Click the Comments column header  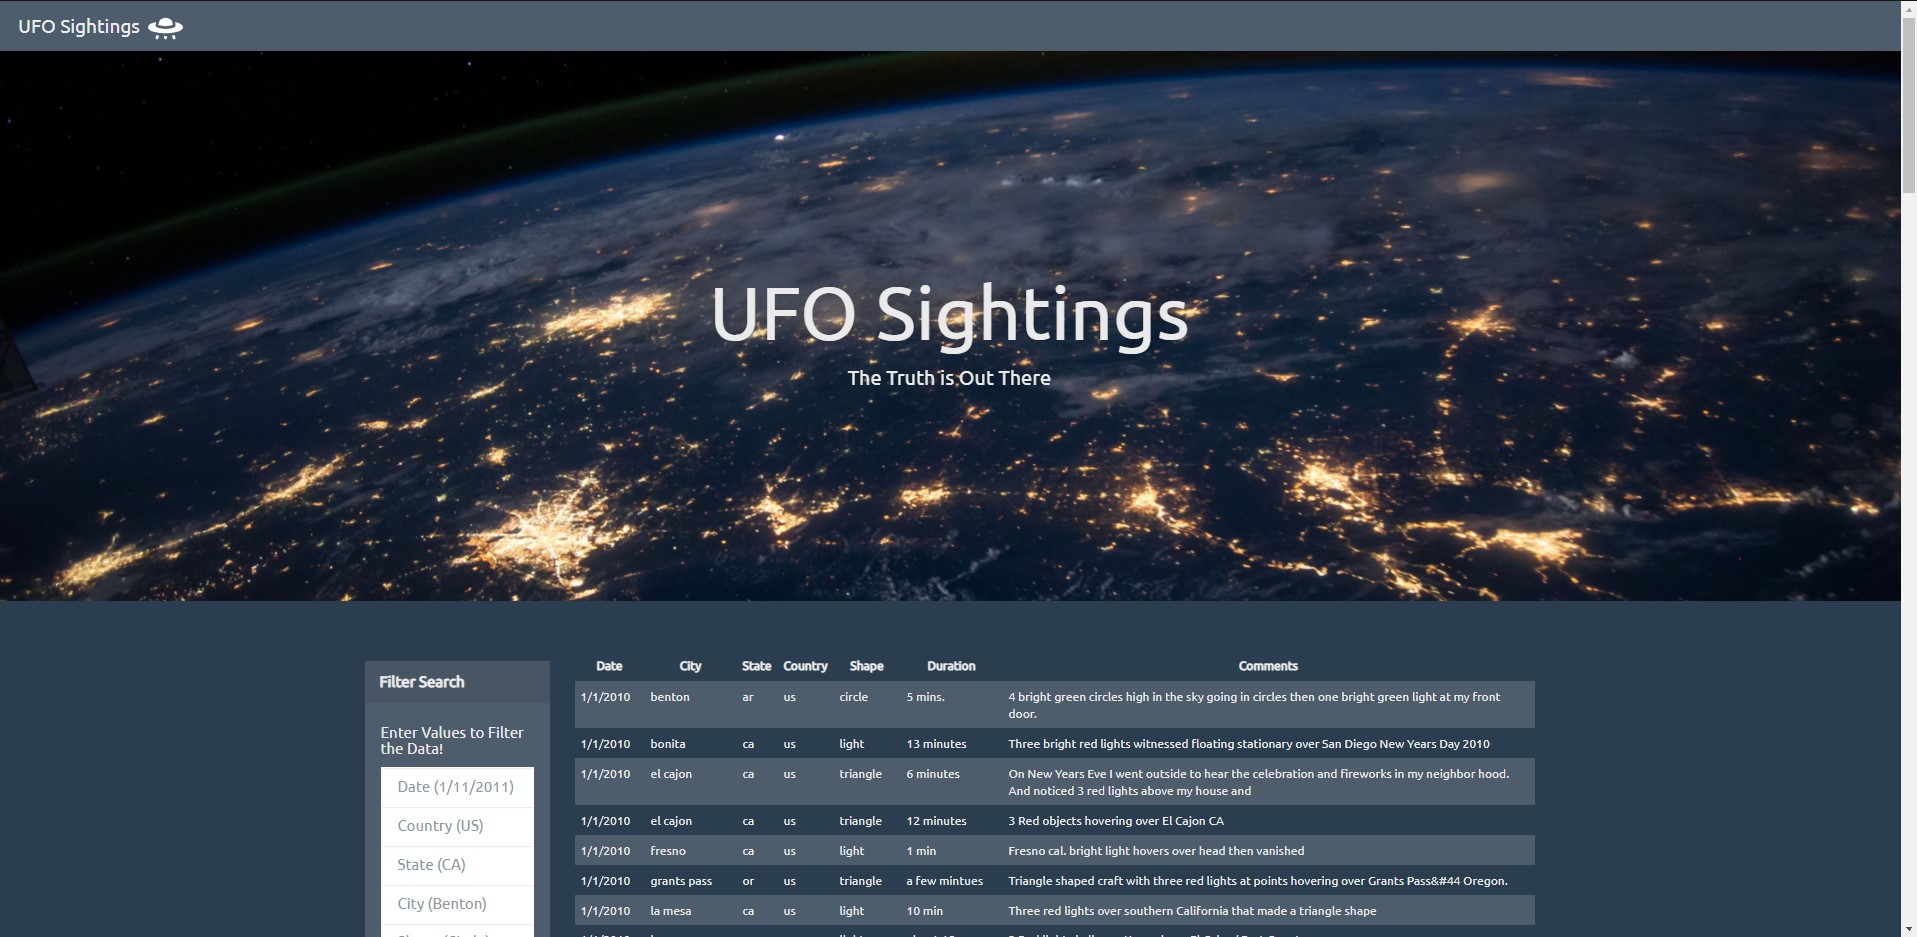[1268, 666]
